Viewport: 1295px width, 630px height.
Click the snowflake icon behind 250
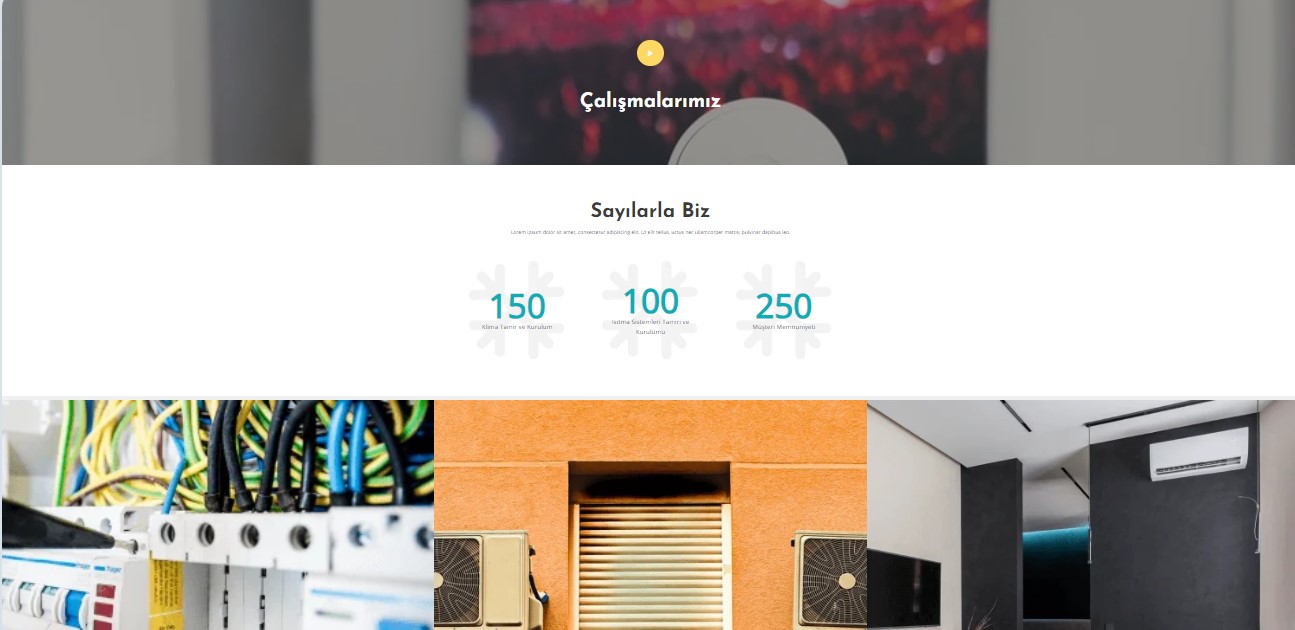(x=784, y=310)
